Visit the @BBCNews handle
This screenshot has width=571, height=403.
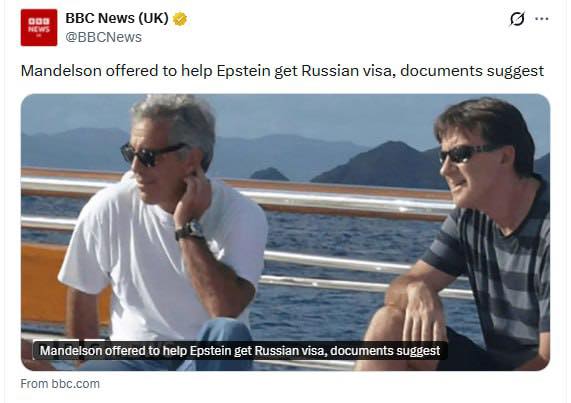(x=103, y=37)
